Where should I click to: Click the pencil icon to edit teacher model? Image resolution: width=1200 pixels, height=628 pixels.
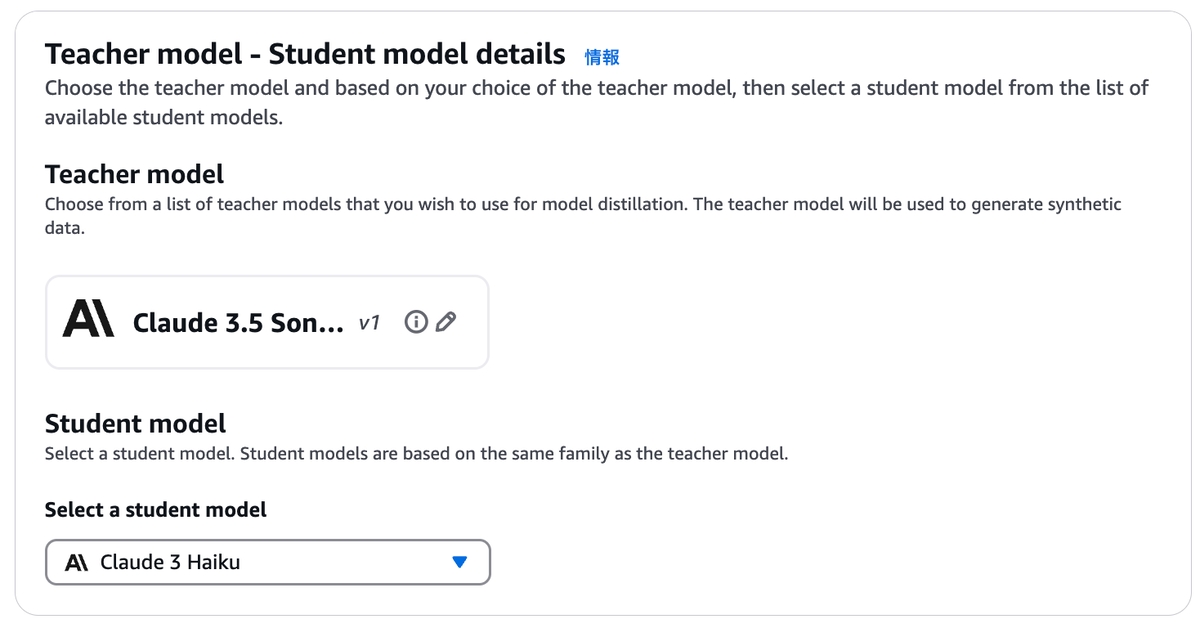pyautogui.click(x=447, y=322)
